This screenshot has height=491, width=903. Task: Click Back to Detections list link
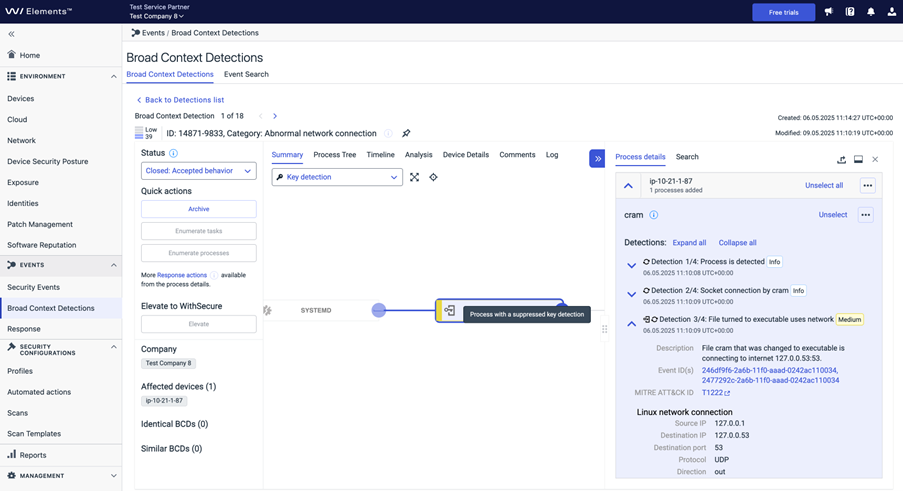click(x=180, y=100)
